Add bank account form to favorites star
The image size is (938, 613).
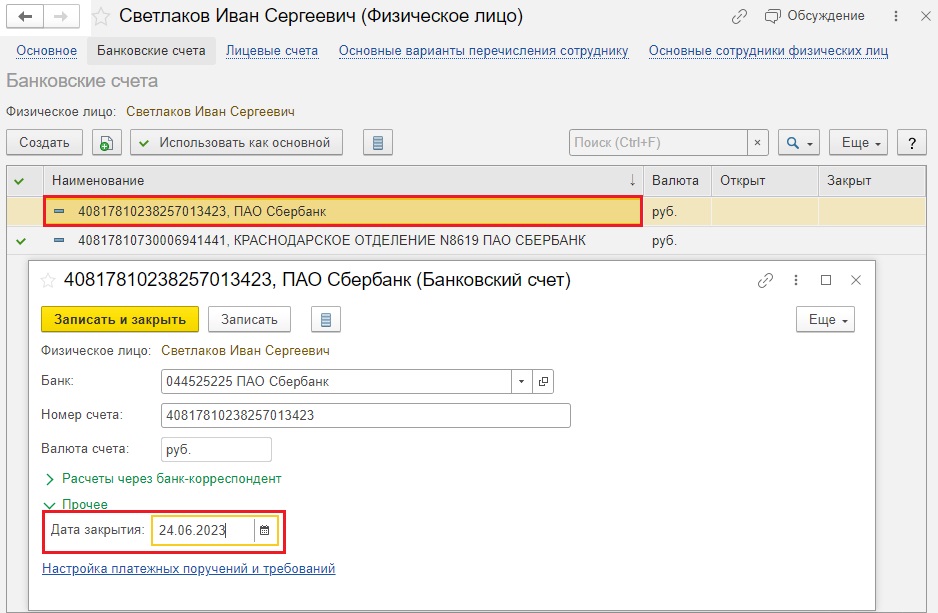(48, 280)
